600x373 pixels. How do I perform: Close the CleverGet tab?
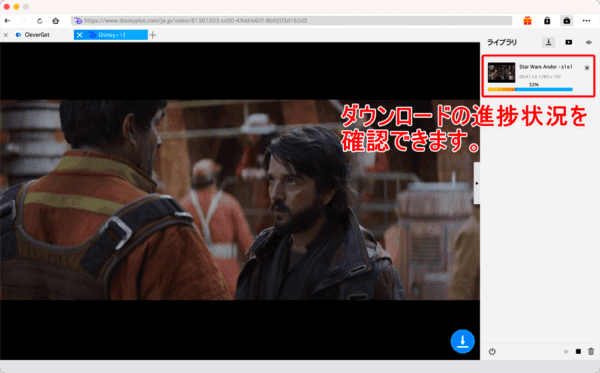coord(6,35)
